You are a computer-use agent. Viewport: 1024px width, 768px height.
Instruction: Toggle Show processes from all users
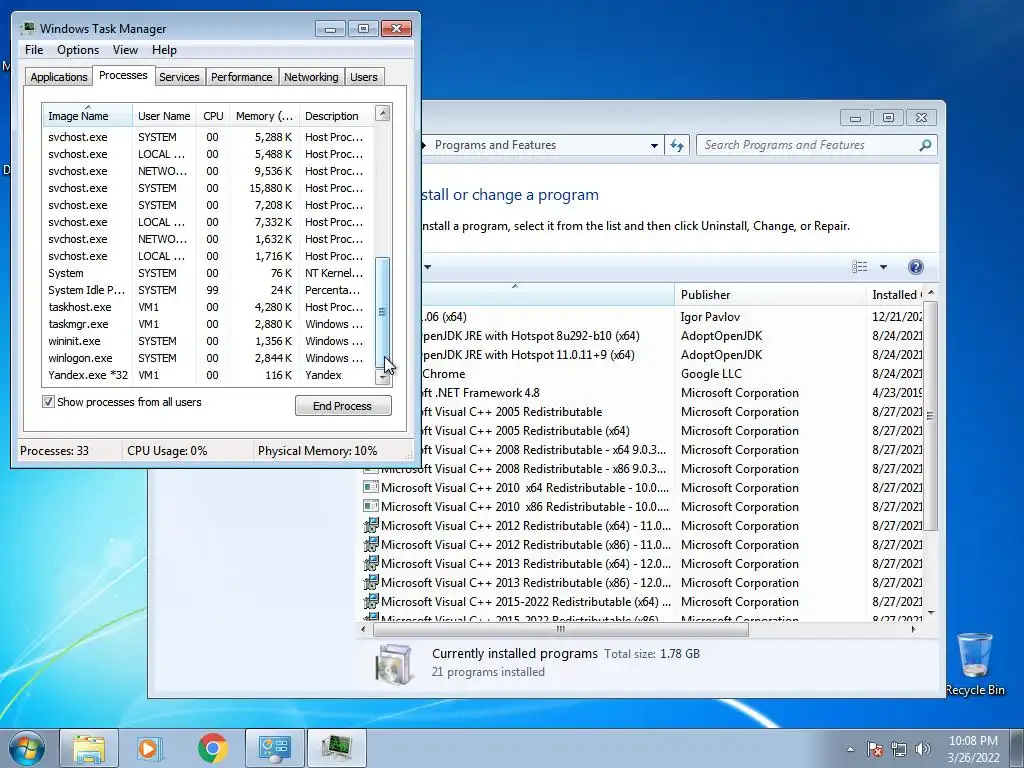coord(48,402)
